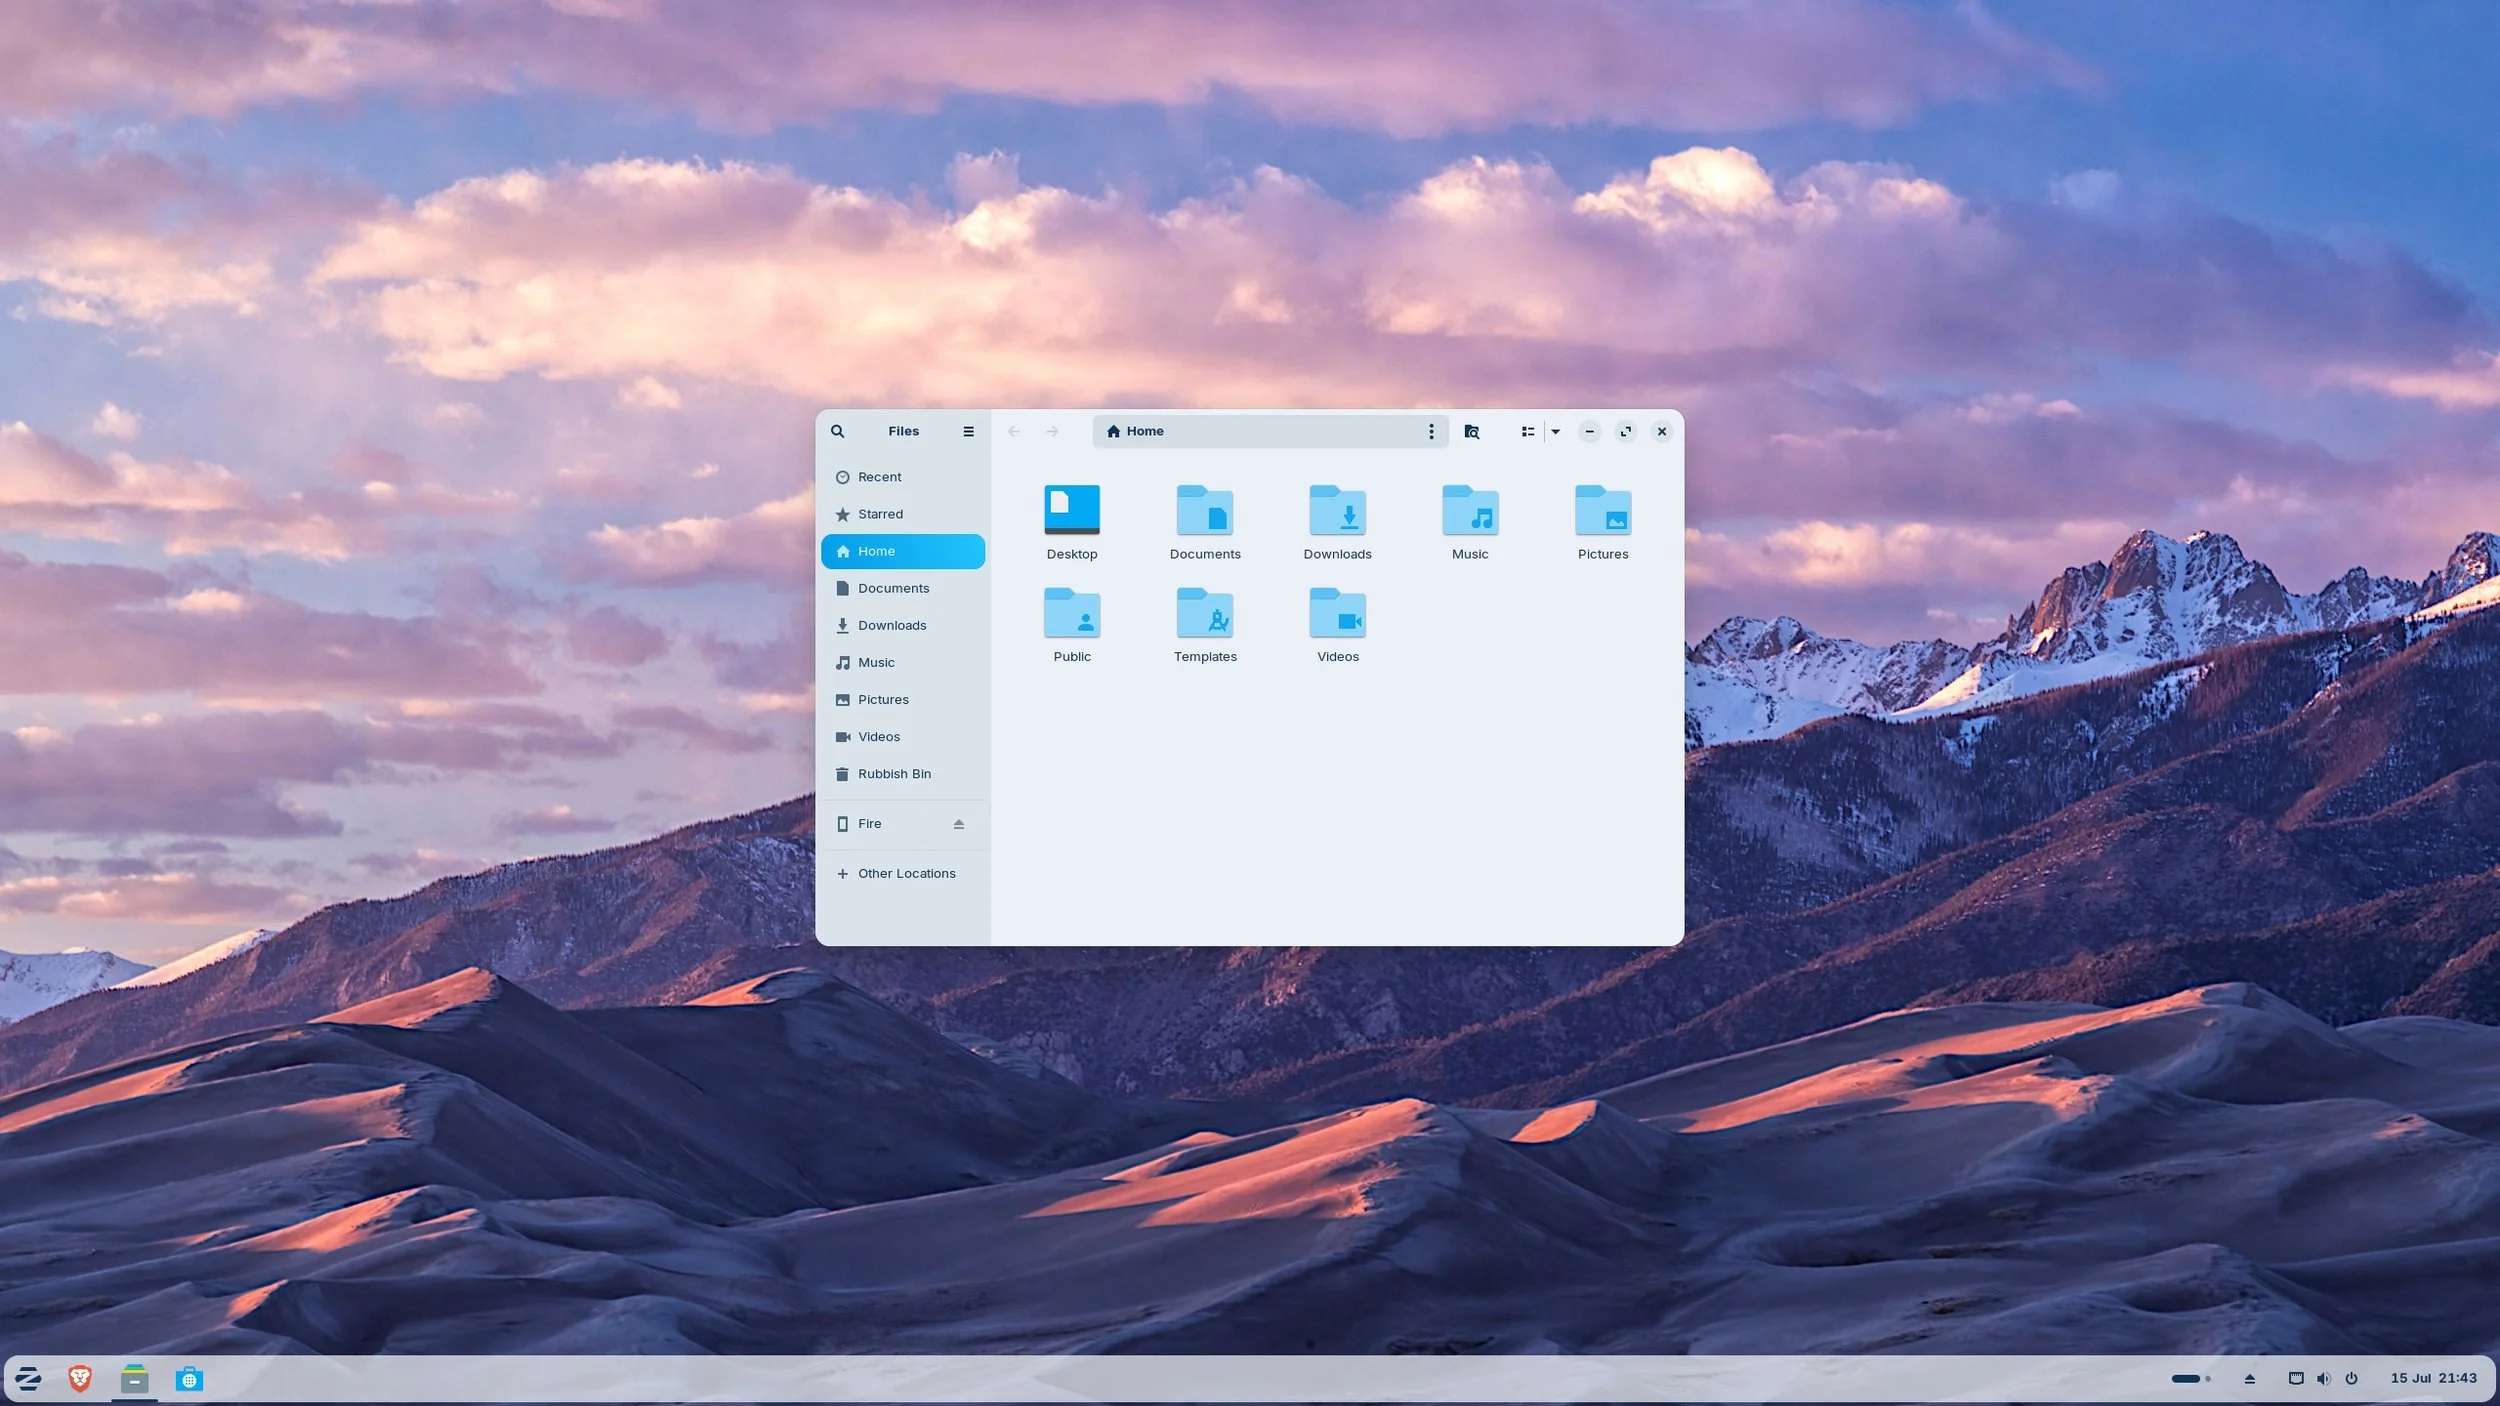
Task: Expand the view options dropdown arrow
Action: 1555,431
